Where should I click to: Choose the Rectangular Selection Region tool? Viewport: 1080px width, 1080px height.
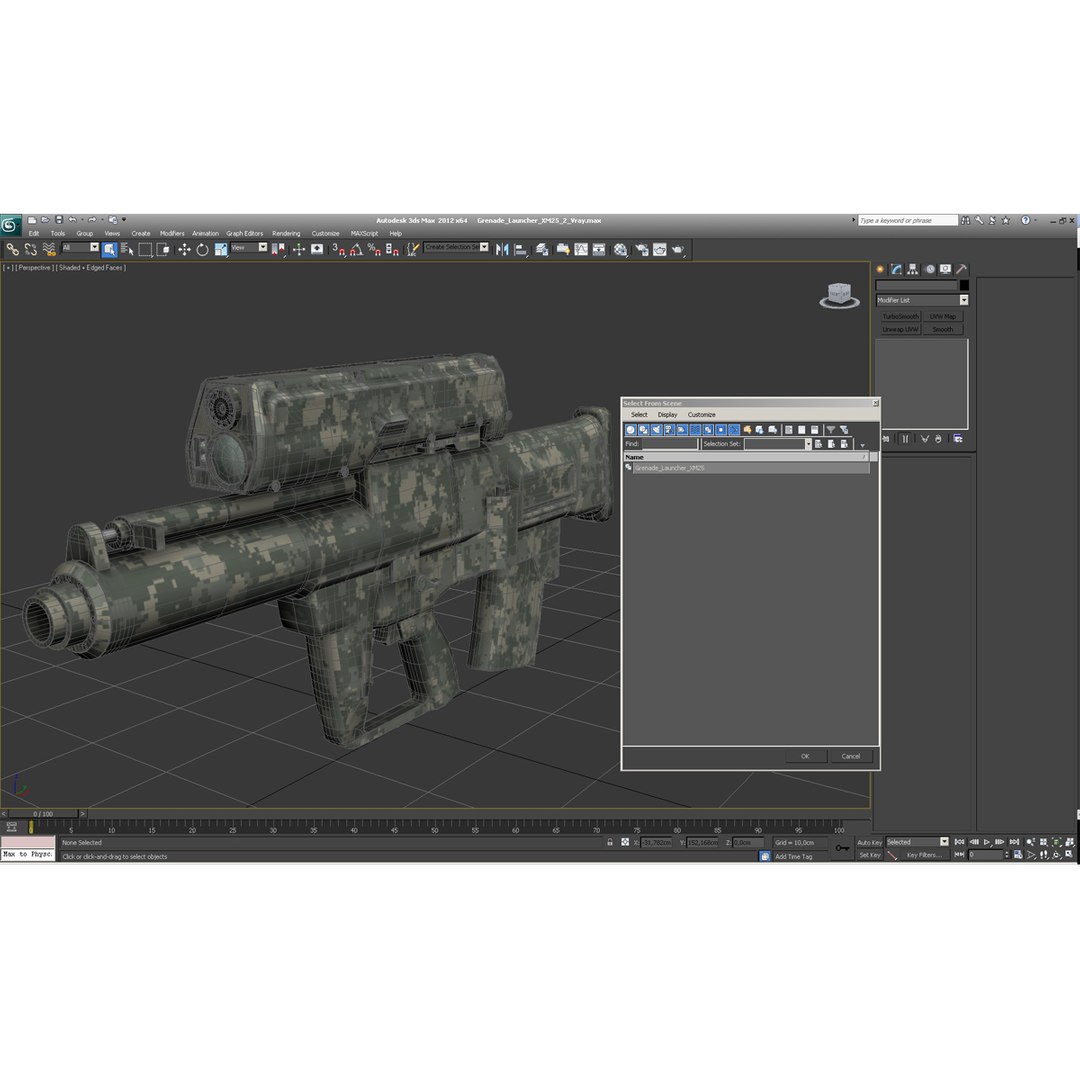145,249
